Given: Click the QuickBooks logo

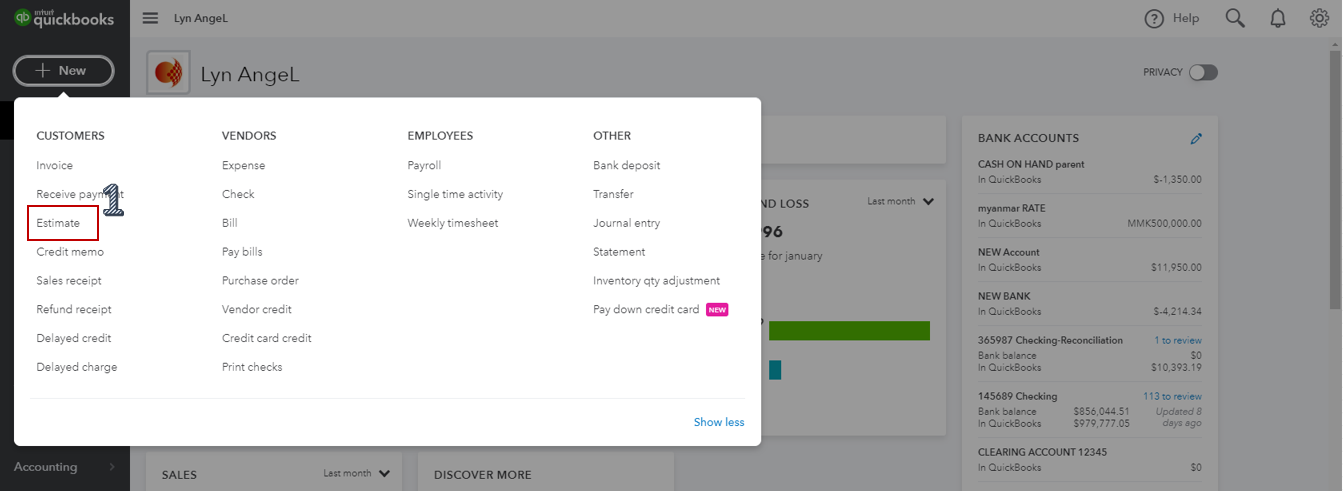Looking at the screenshot, I should point(65,18).
